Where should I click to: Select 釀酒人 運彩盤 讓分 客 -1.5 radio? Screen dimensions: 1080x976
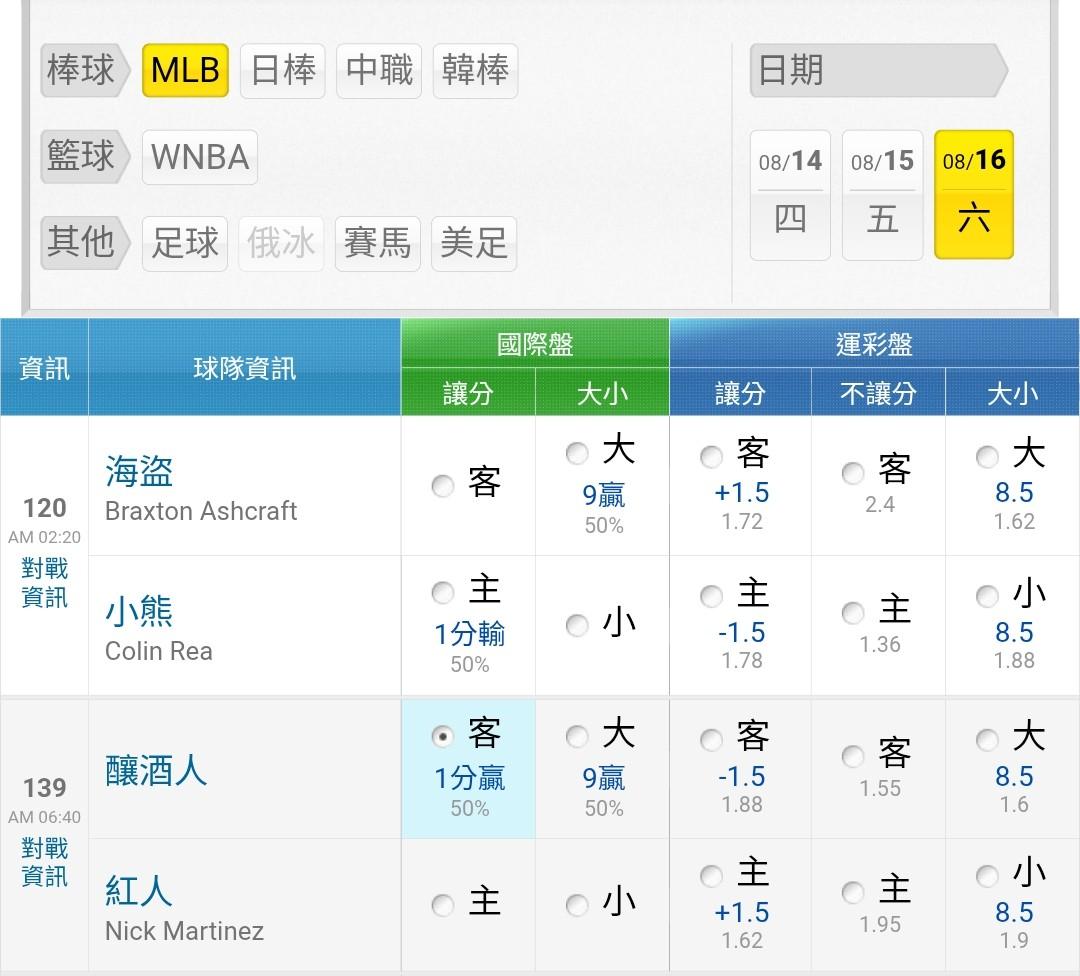pyautogui.click(x=712, y=740)
